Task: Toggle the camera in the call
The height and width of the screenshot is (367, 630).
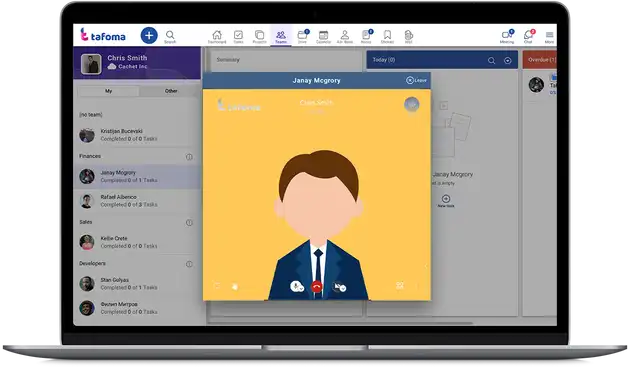Action: pyautogui.click(x=338, y=286)
